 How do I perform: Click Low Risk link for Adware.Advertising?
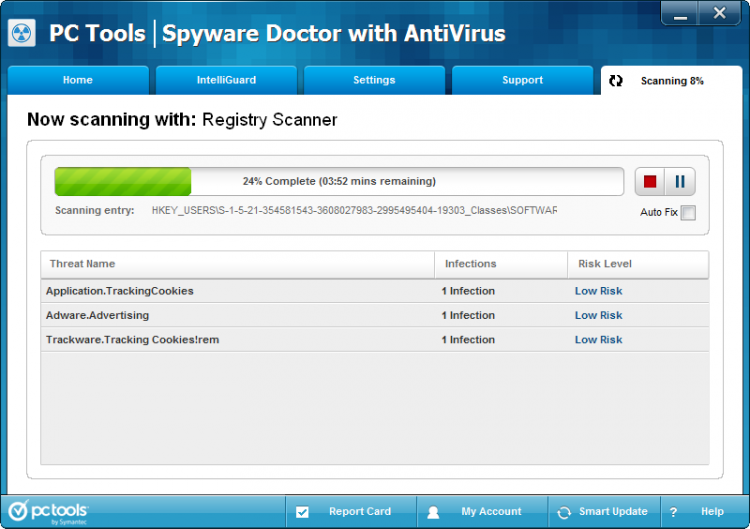pyautogui.click(x=598, y=316)
